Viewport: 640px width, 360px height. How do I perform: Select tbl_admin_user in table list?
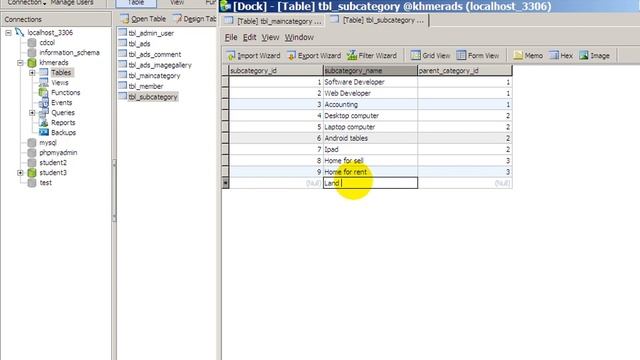[146, 33]
